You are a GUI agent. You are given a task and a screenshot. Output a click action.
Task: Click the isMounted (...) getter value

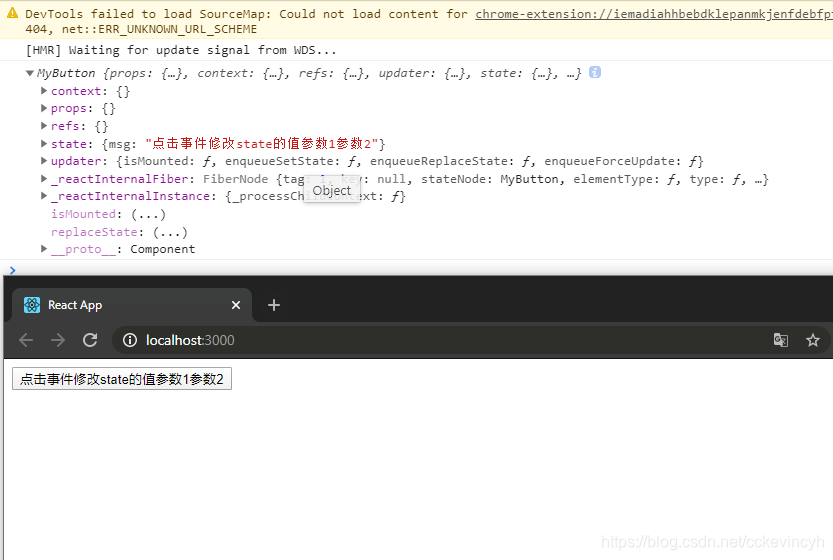(148, 214)
